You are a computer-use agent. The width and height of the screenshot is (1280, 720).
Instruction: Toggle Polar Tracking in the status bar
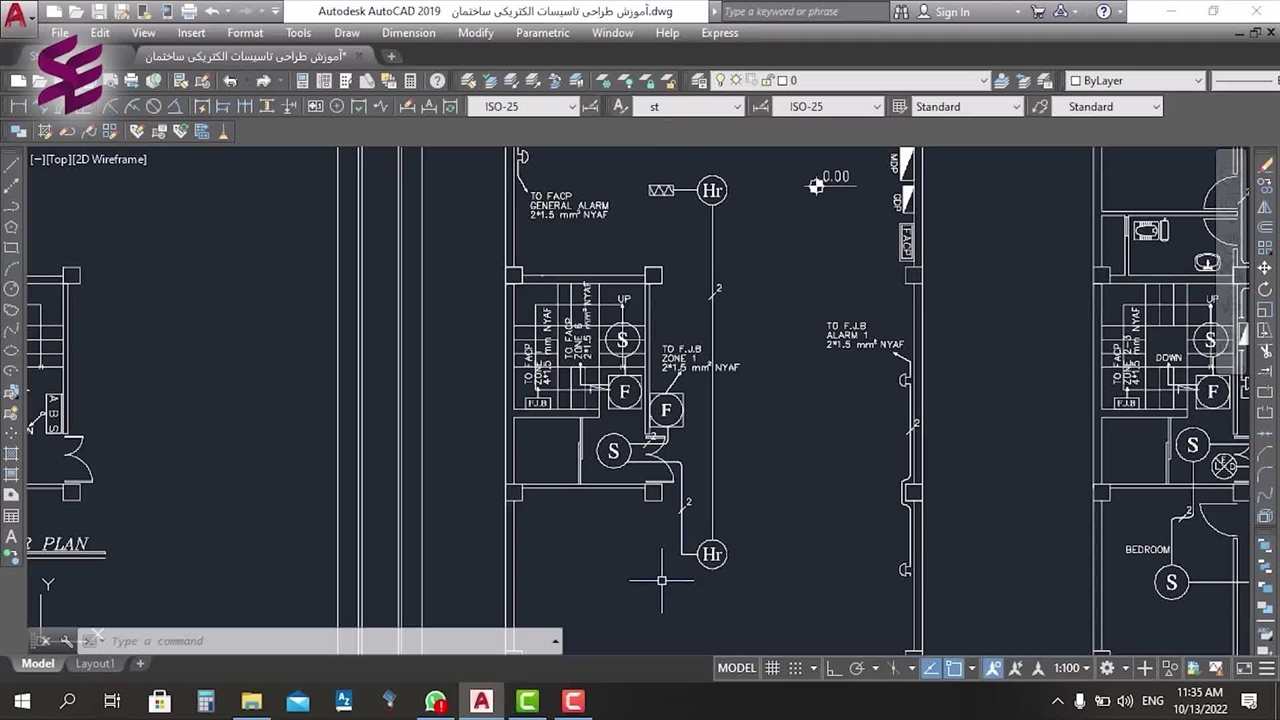(x=857, y=668)
